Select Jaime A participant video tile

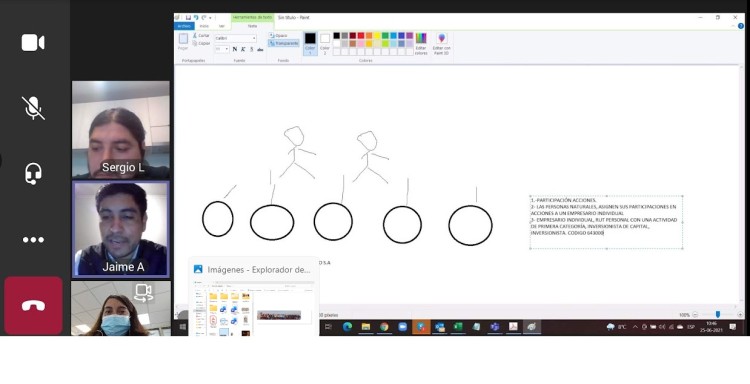[x=121, y=229]
